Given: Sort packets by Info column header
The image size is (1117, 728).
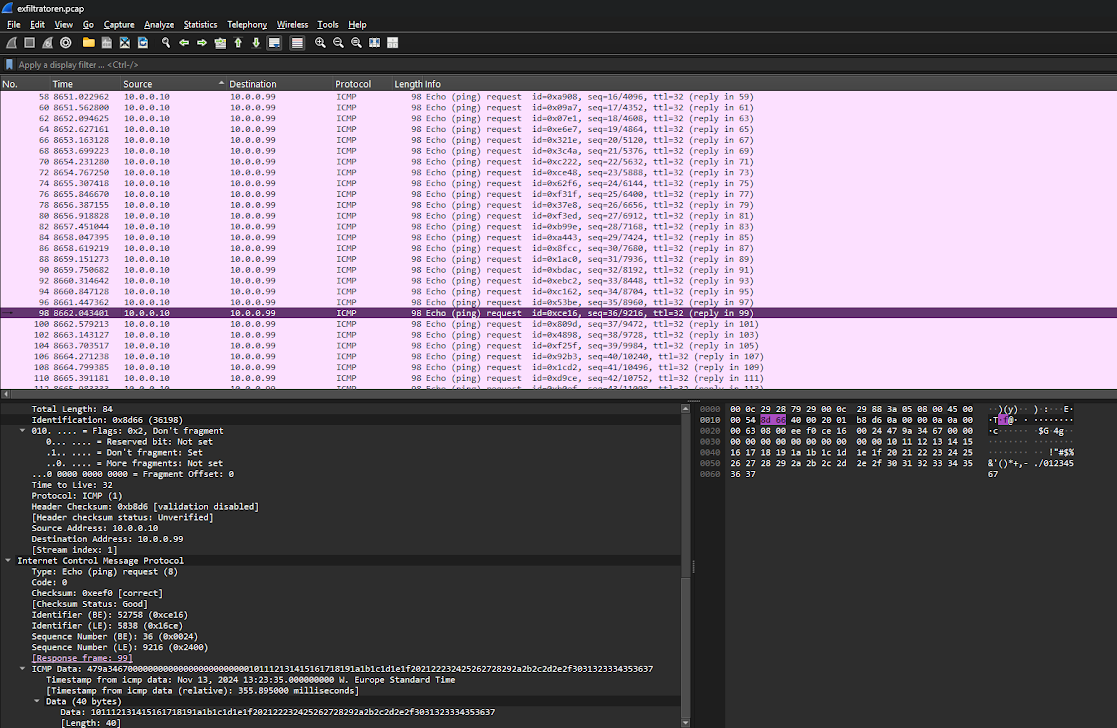Looking at the screenshot, I should (x=770, y=84).
